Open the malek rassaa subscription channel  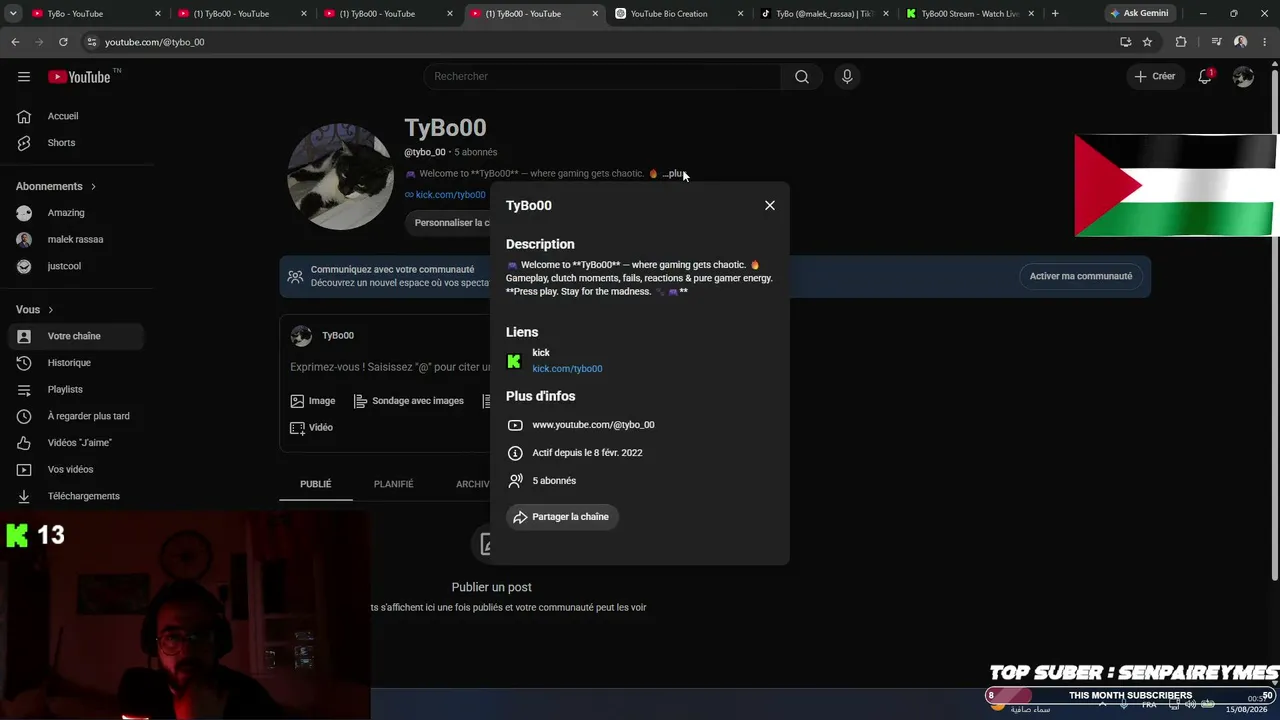[75, 240]
